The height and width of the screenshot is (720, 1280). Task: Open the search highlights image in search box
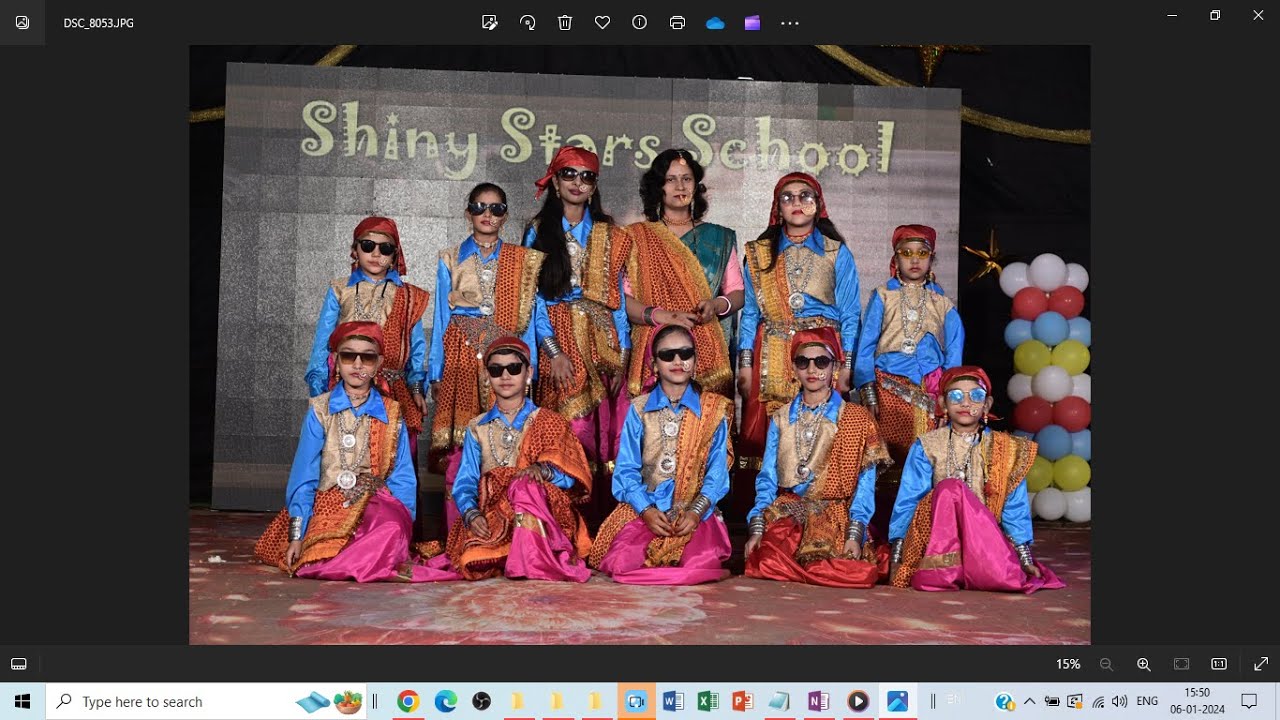pyautogui.click(x=329, y=701)
